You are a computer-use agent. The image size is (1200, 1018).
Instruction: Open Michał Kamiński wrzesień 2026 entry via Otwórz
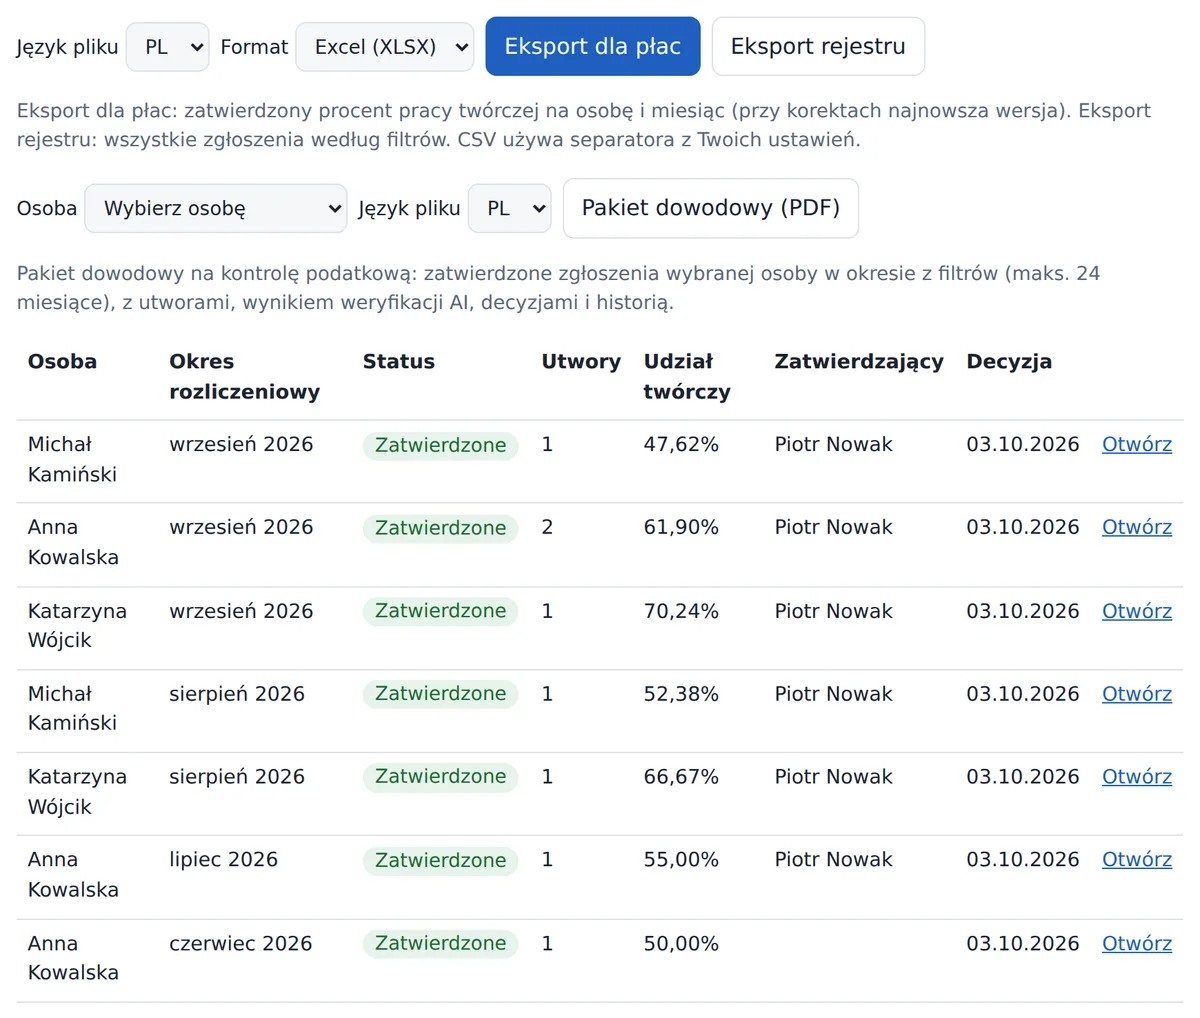point(1137,445)
